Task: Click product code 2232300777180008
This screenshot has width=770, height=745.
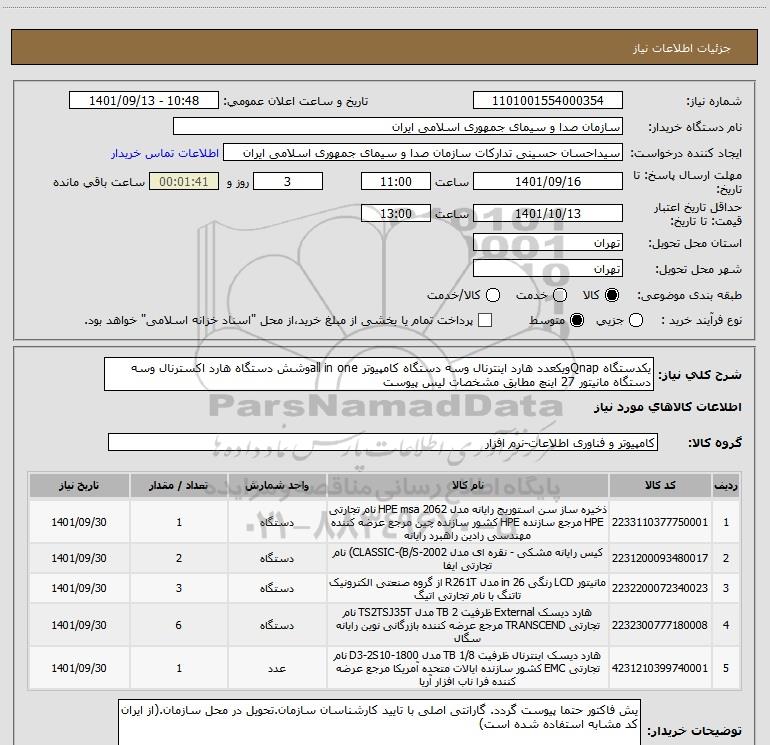Action: (660, 625)
